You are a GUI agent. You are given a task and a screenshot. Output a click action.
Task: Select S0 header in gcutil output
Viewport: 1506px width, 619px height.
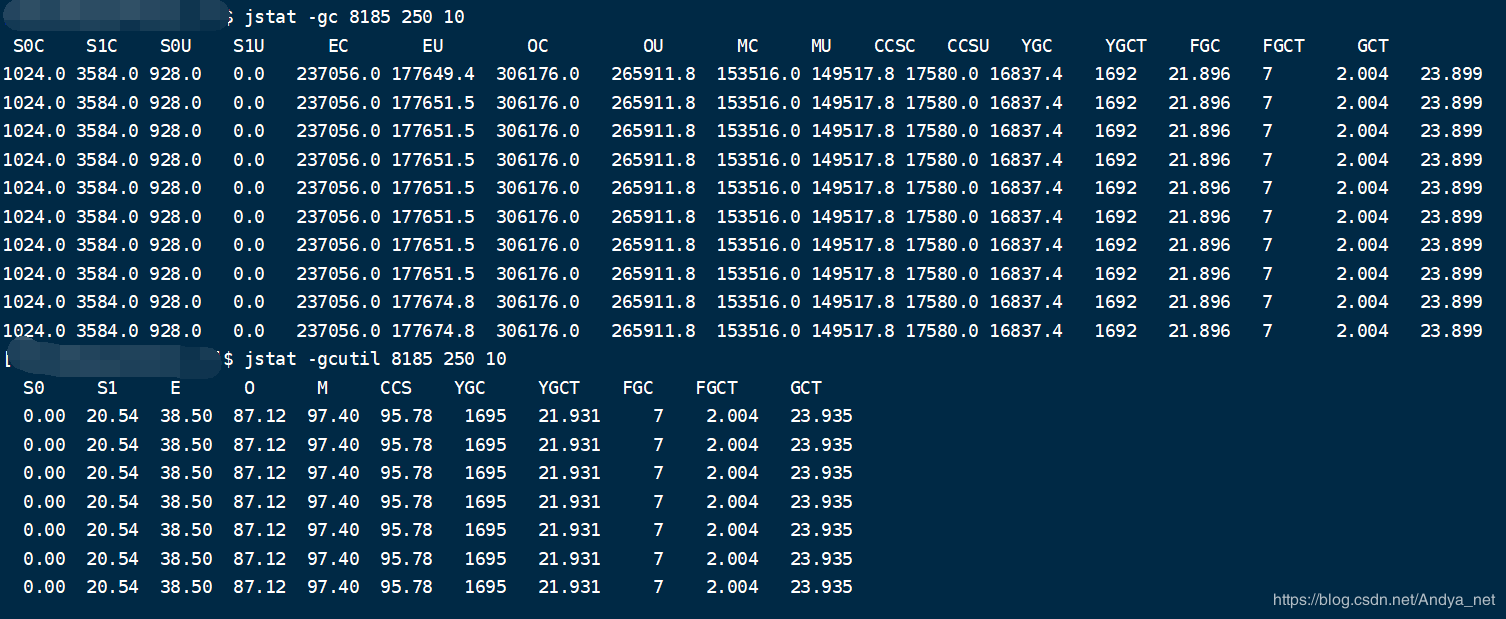(33, 388)
